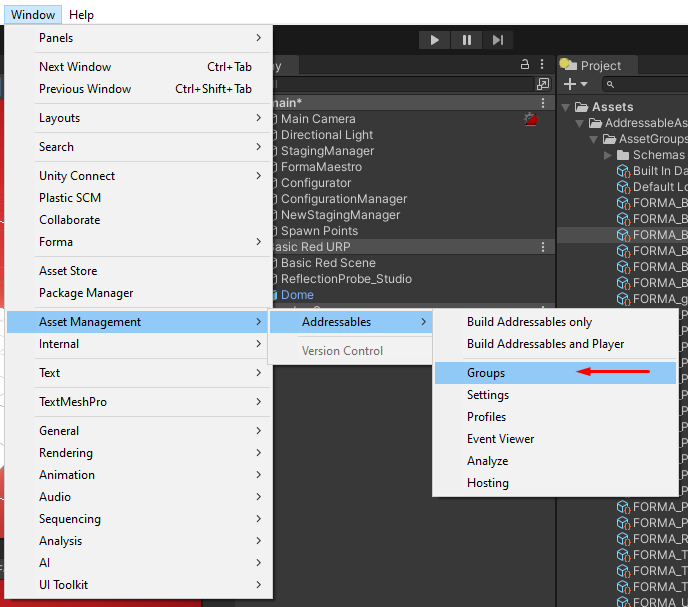688x607 pixels.
Task: Open the Package Manager
Action: pos(139,293)
